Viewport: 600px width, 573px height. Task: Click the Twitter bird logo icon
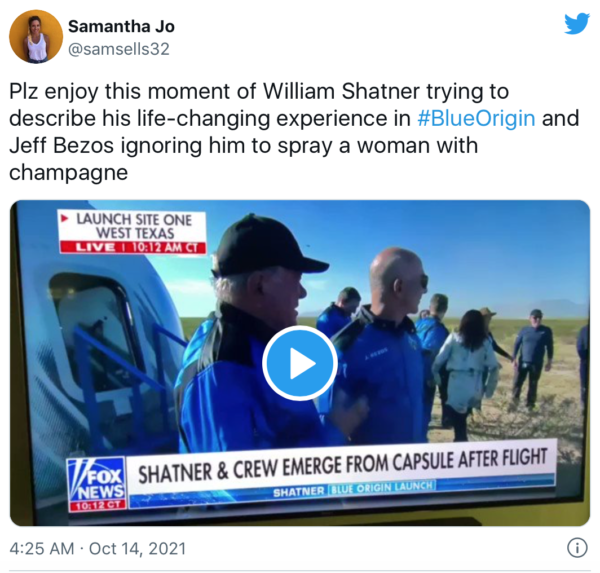point(577,24)
